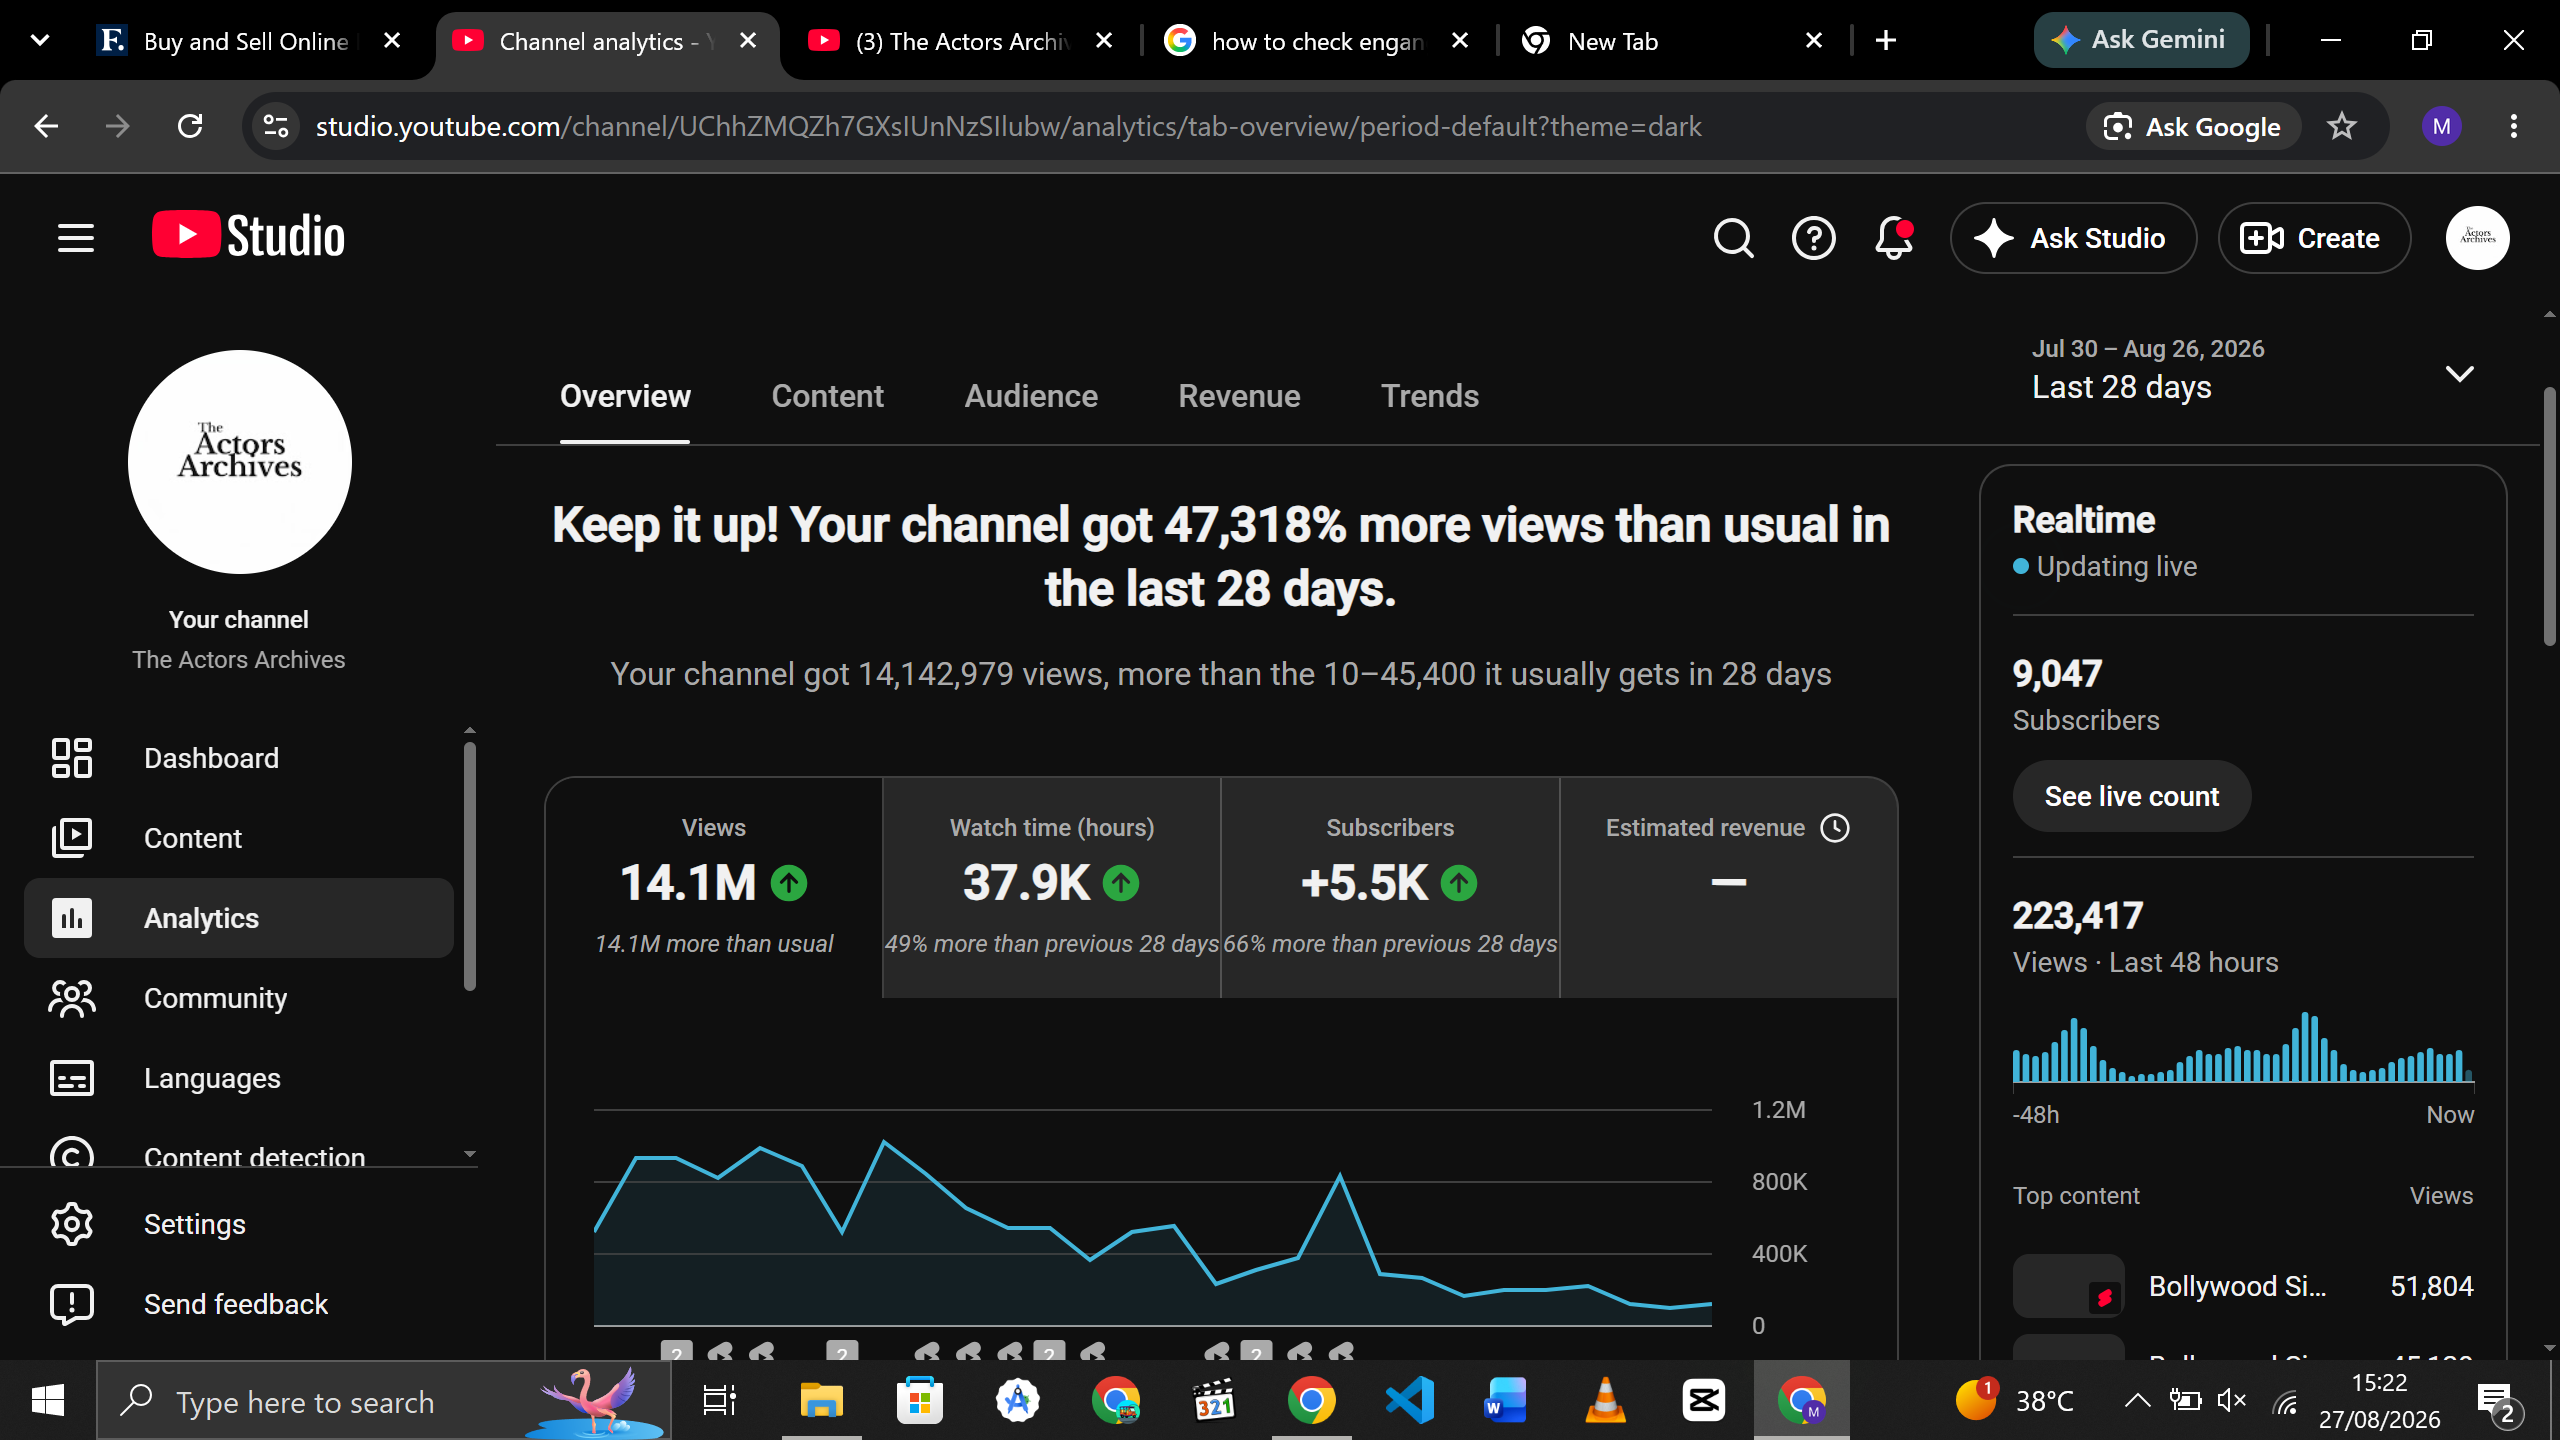
Task: Go back to the previous page
Action: point(46,126)
